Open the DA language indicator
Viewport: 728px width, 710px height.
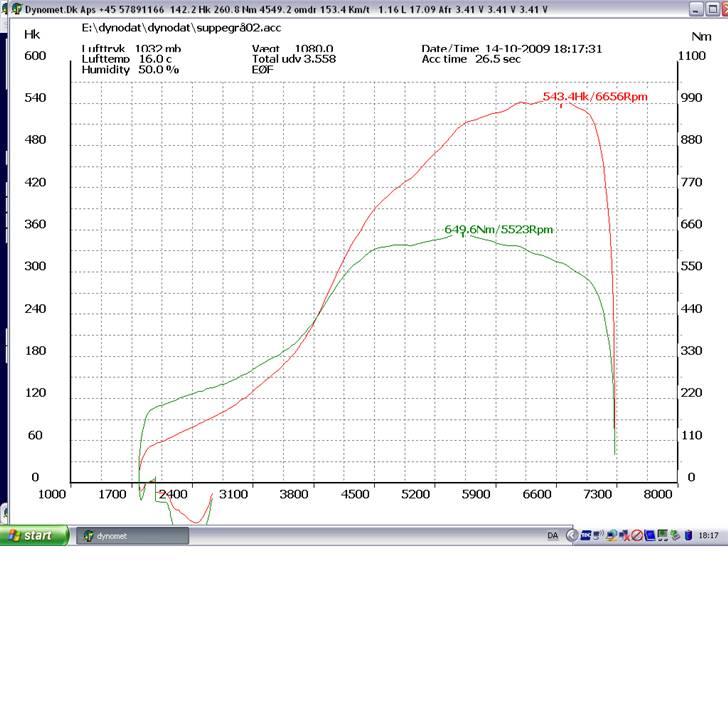coord(553,536)
